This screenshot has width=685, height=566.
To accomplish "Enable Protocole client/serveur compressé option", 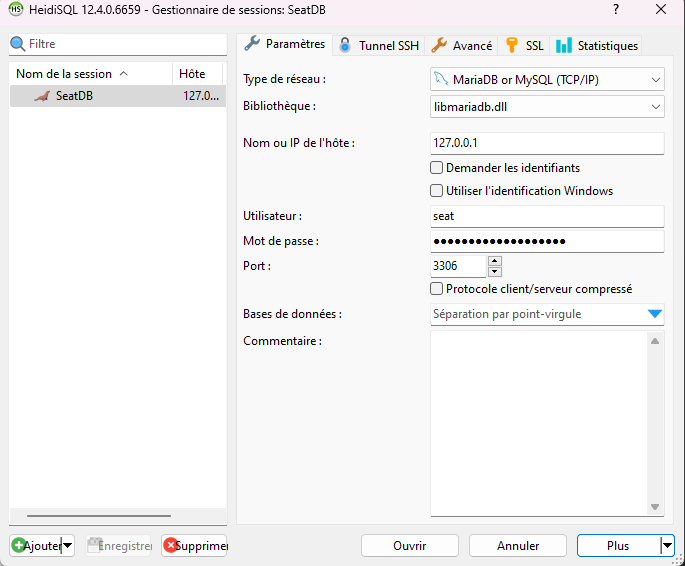I will click(x=436, y=289).
